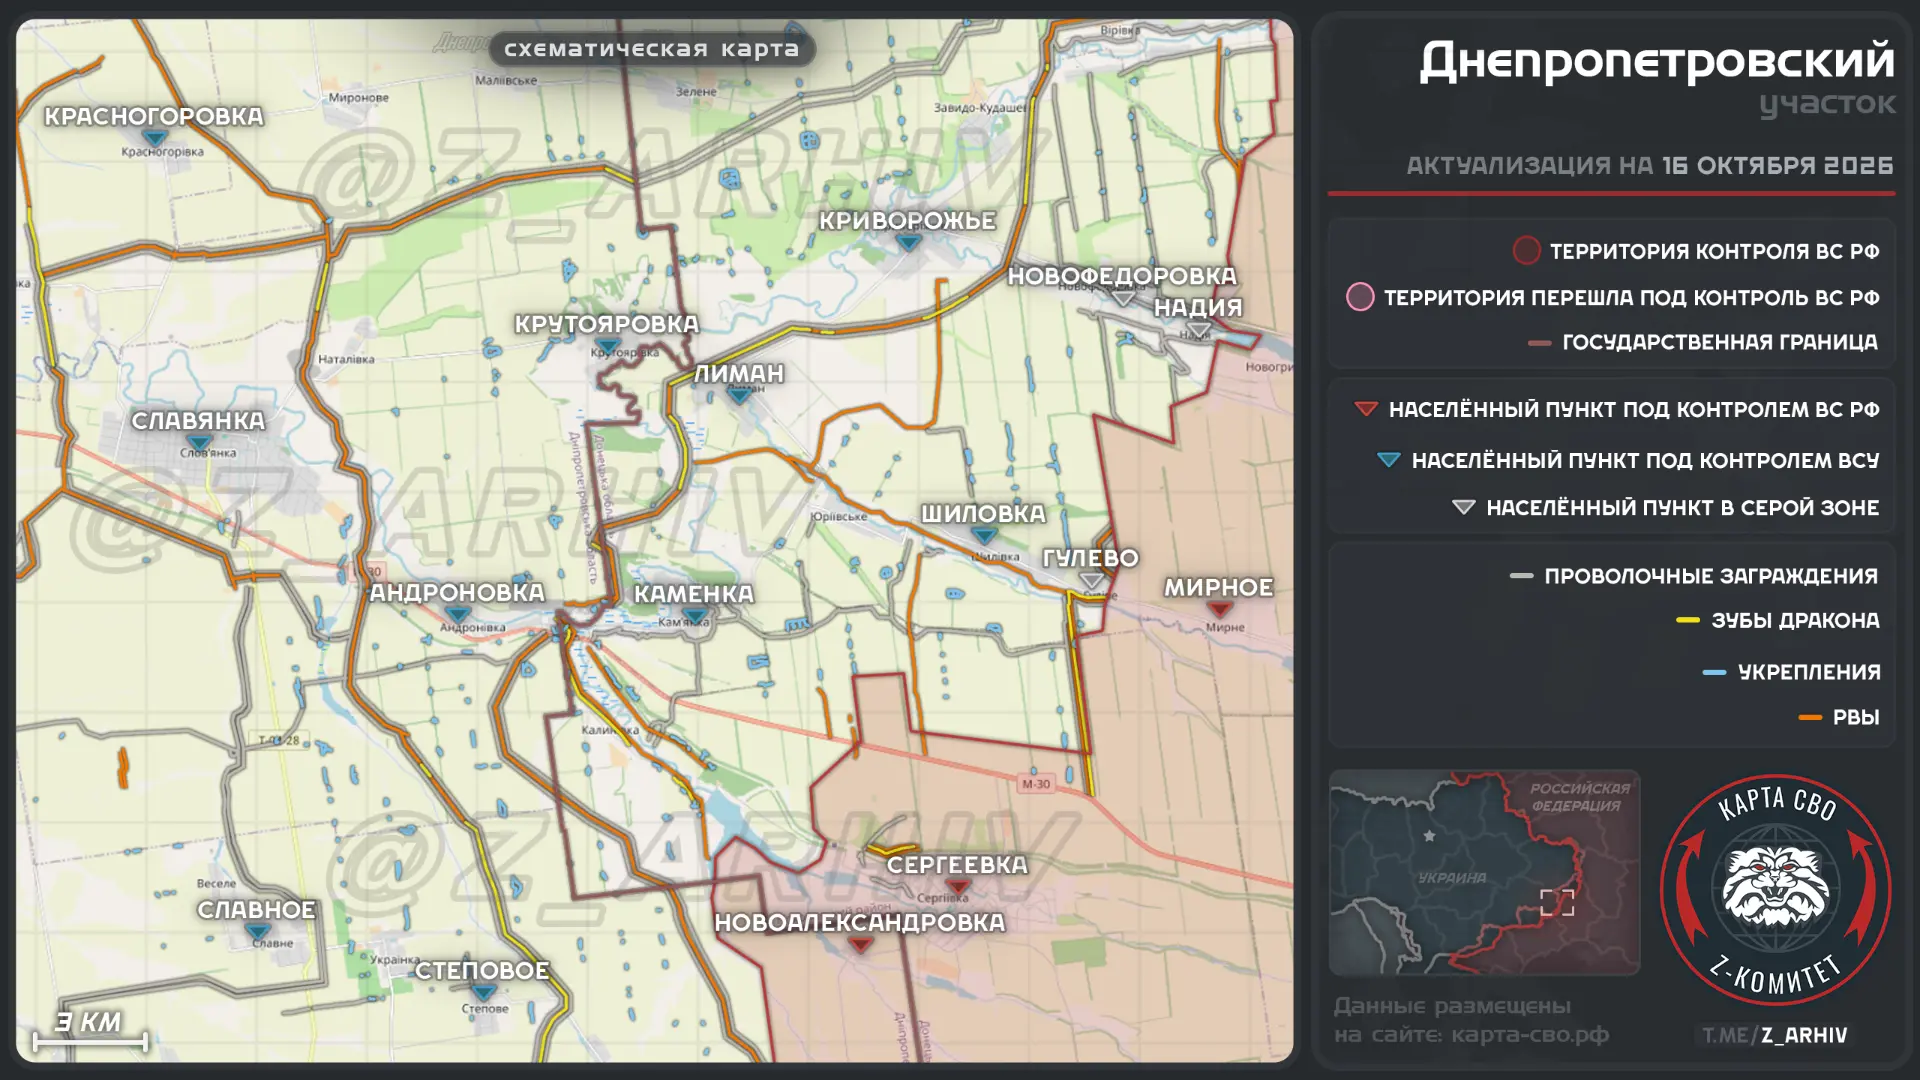Click the Государственная граница legend entry
This screenshot has height=1080, width=1920.
pyautogui.click(x=1703, y=343)
